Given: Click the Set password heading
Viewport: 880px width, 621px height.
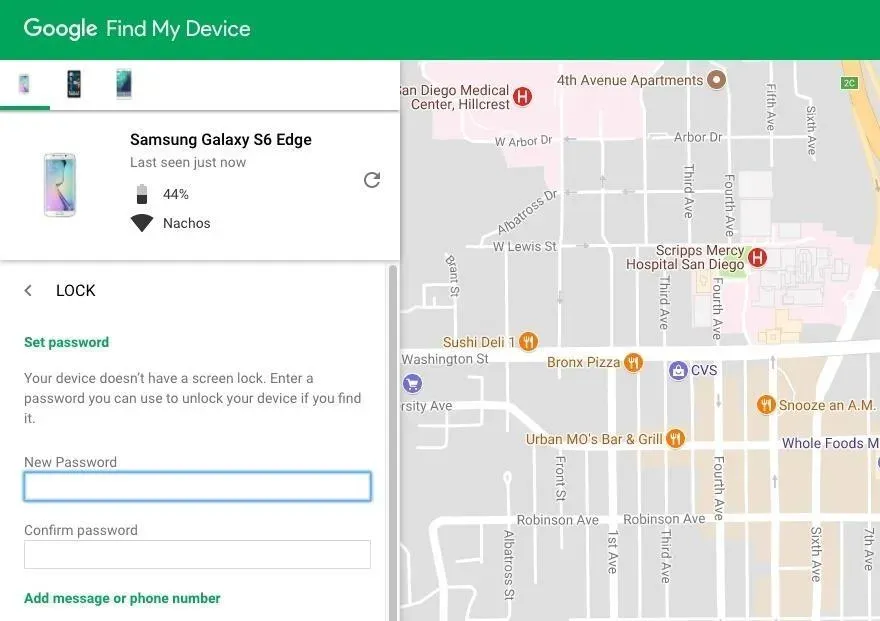Looking at the screenshot, I should pyautogui.click(x=66, y=341).
